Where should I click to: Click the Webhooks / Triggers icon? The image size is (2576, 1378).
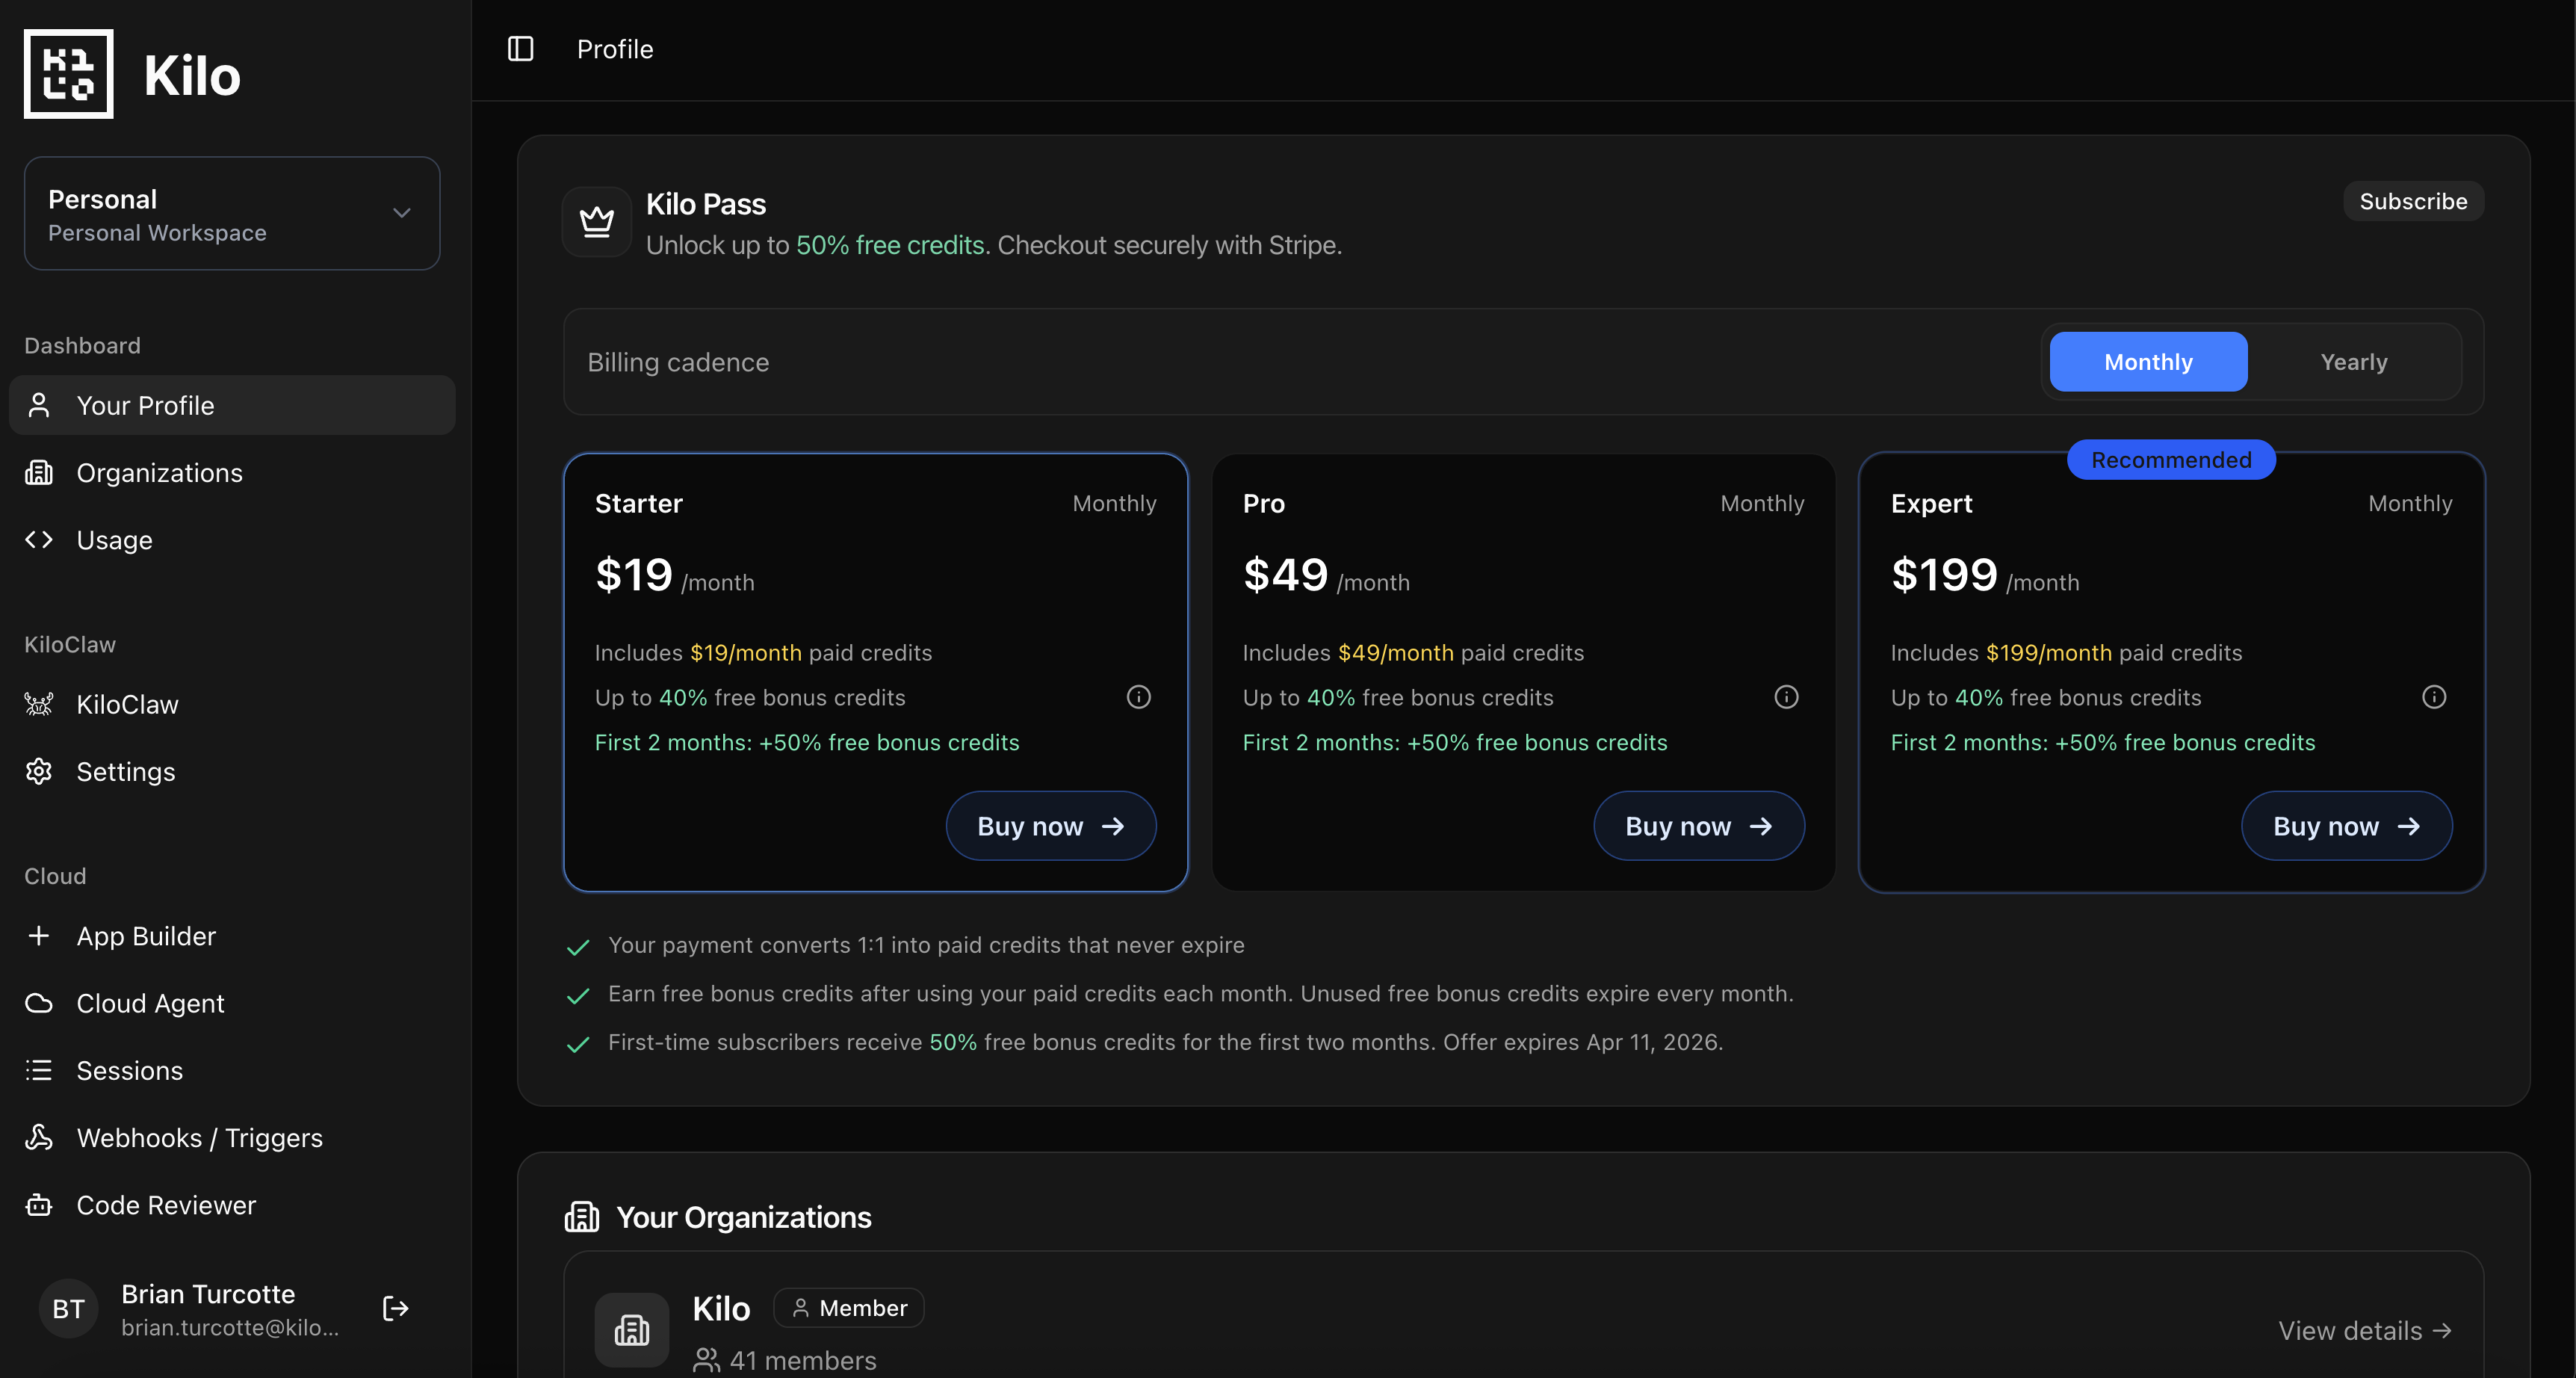(x=39, y=1137)
